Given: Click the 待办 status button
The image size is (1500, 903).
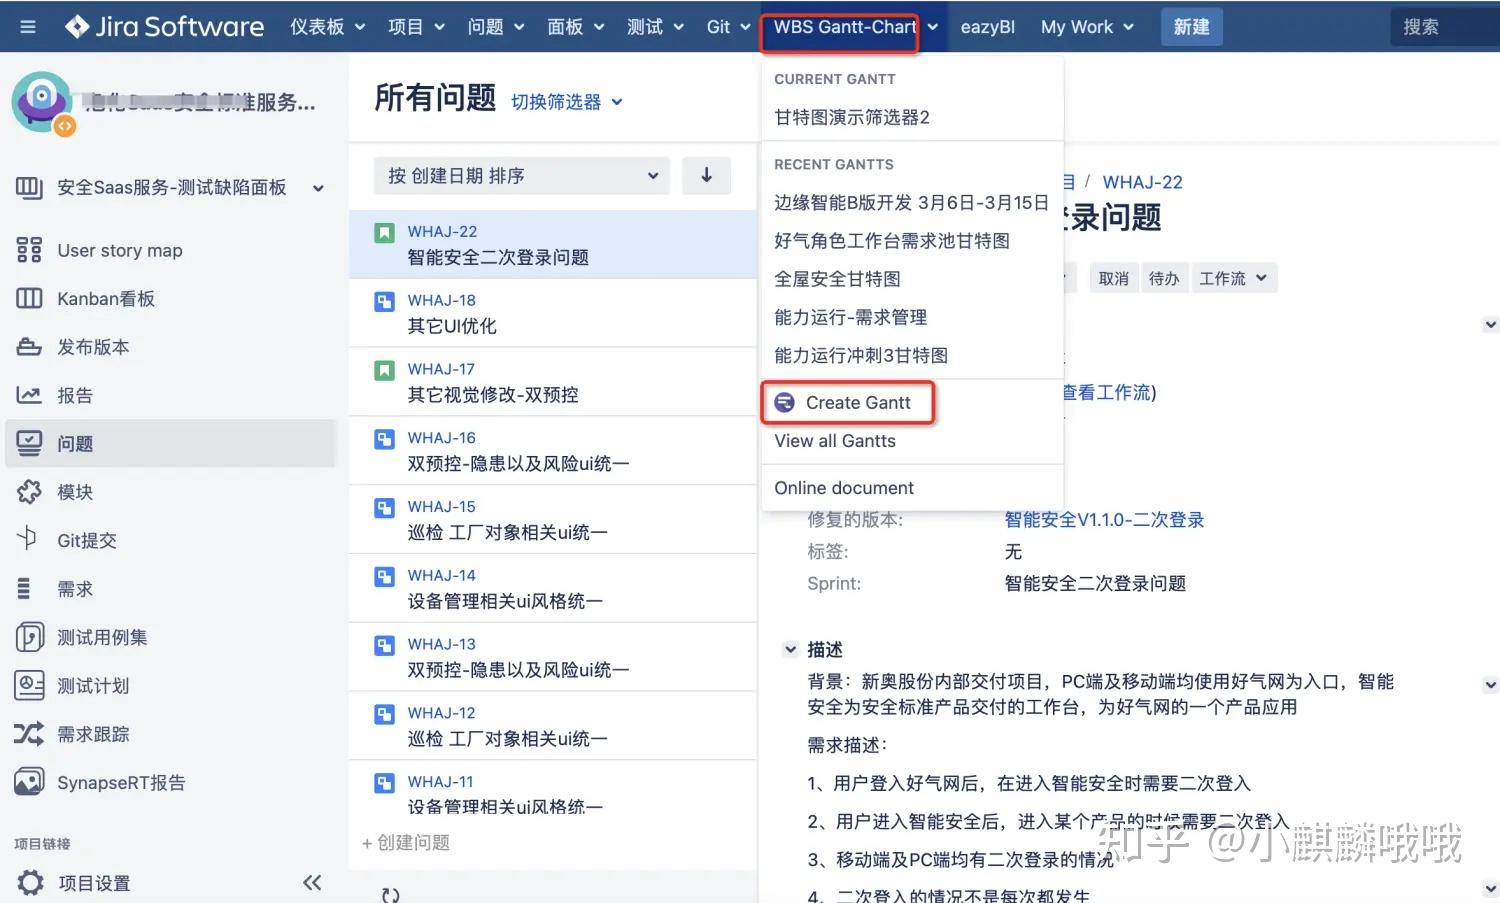Looking at the screenshot, I should (1163, 278).
